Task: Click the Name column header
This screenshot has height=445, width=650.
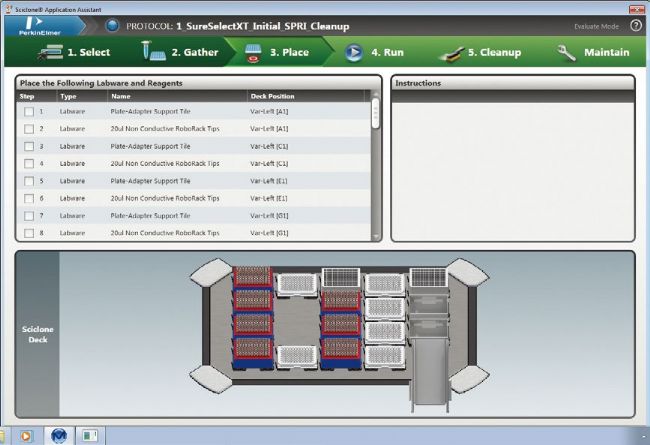Action: click(177, 96)
